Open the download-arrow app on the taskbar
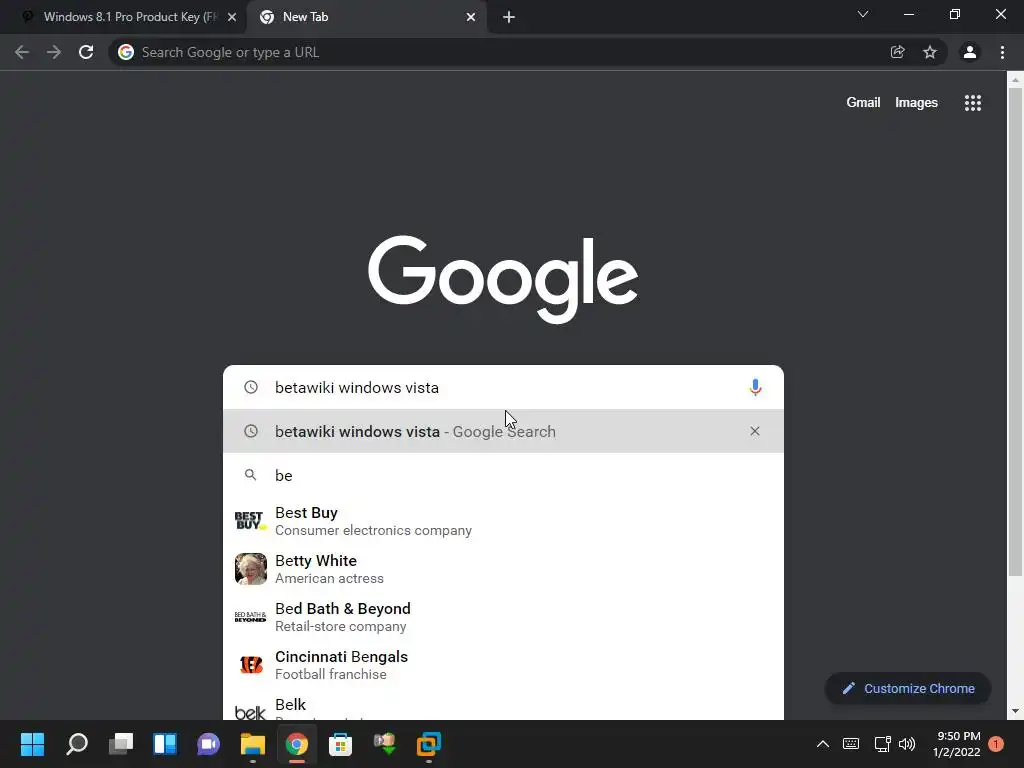Image resolution: width=1024 pixels, height=768 pixels. point(385,744)
